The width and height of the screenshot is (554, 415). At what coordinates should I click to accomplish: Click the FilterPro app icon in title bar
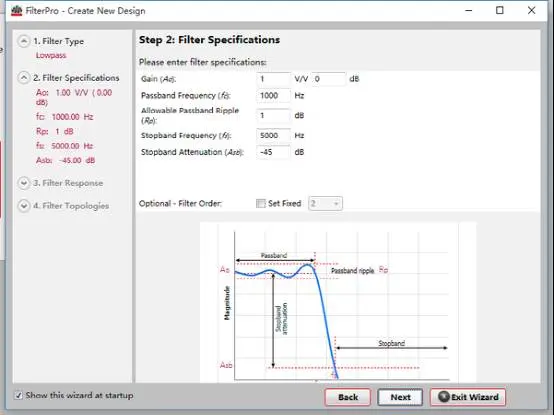(17, 11)
